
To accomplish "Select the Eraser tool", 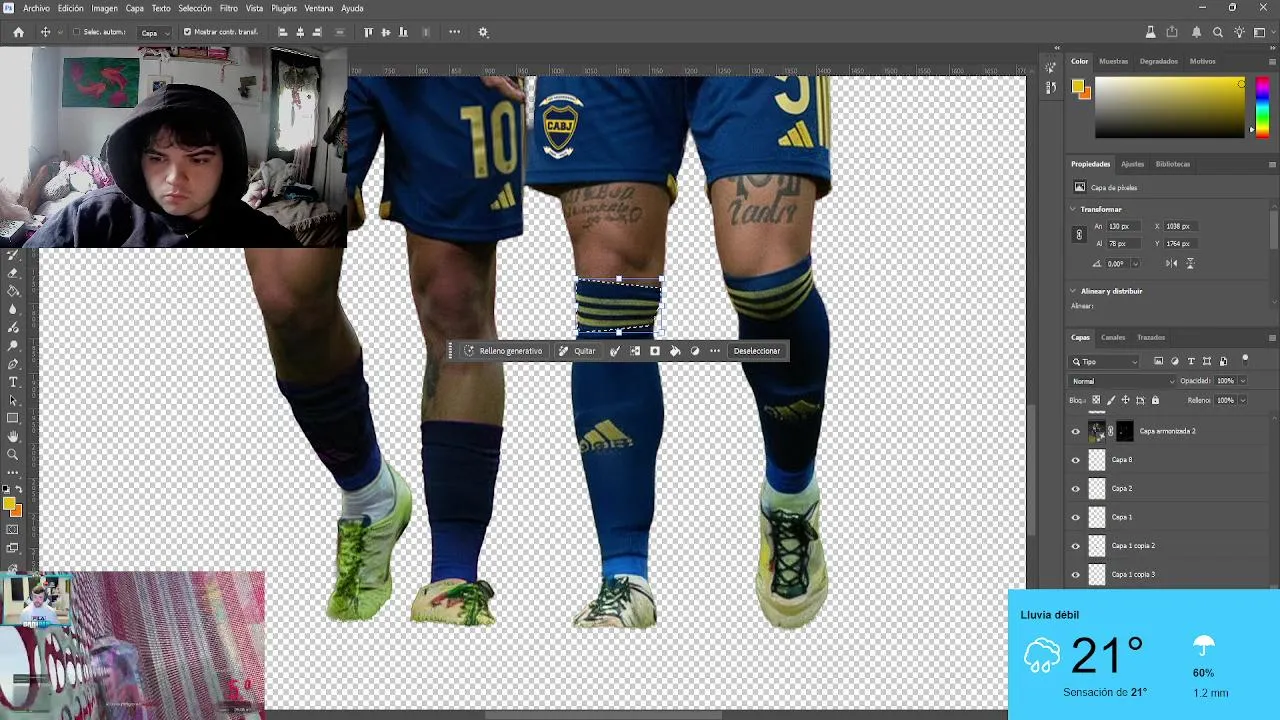I will [x=13, y=273].
